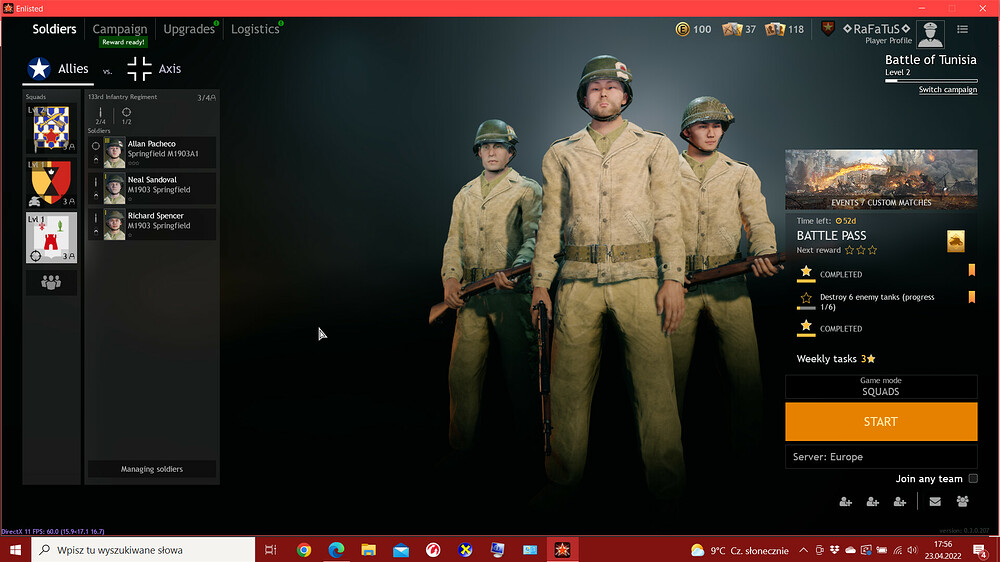Open the notification center icon
This screenshot has height=562, width=1000.
pyautogui.click(x=980, y=550)
